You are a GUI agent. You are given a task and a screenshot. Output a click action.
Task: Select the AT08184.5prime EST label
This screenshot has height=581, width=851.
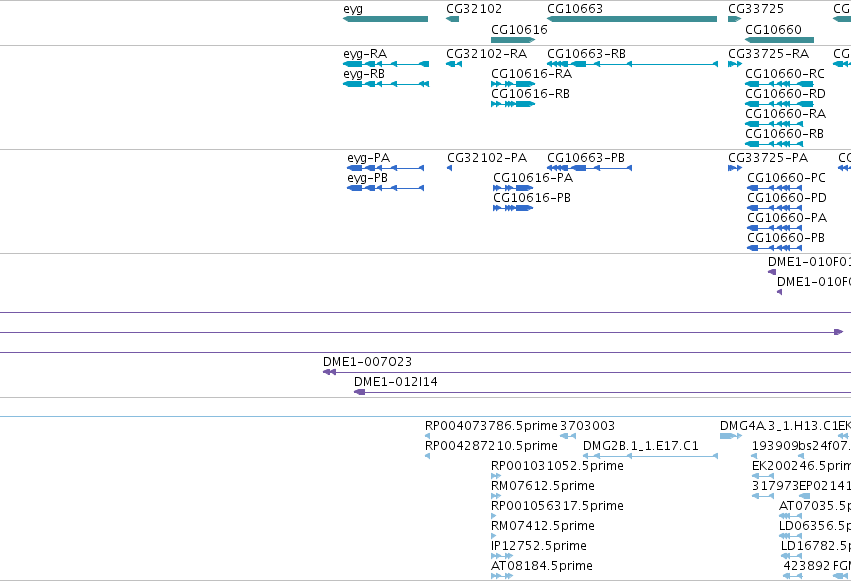tap(542, 566)
